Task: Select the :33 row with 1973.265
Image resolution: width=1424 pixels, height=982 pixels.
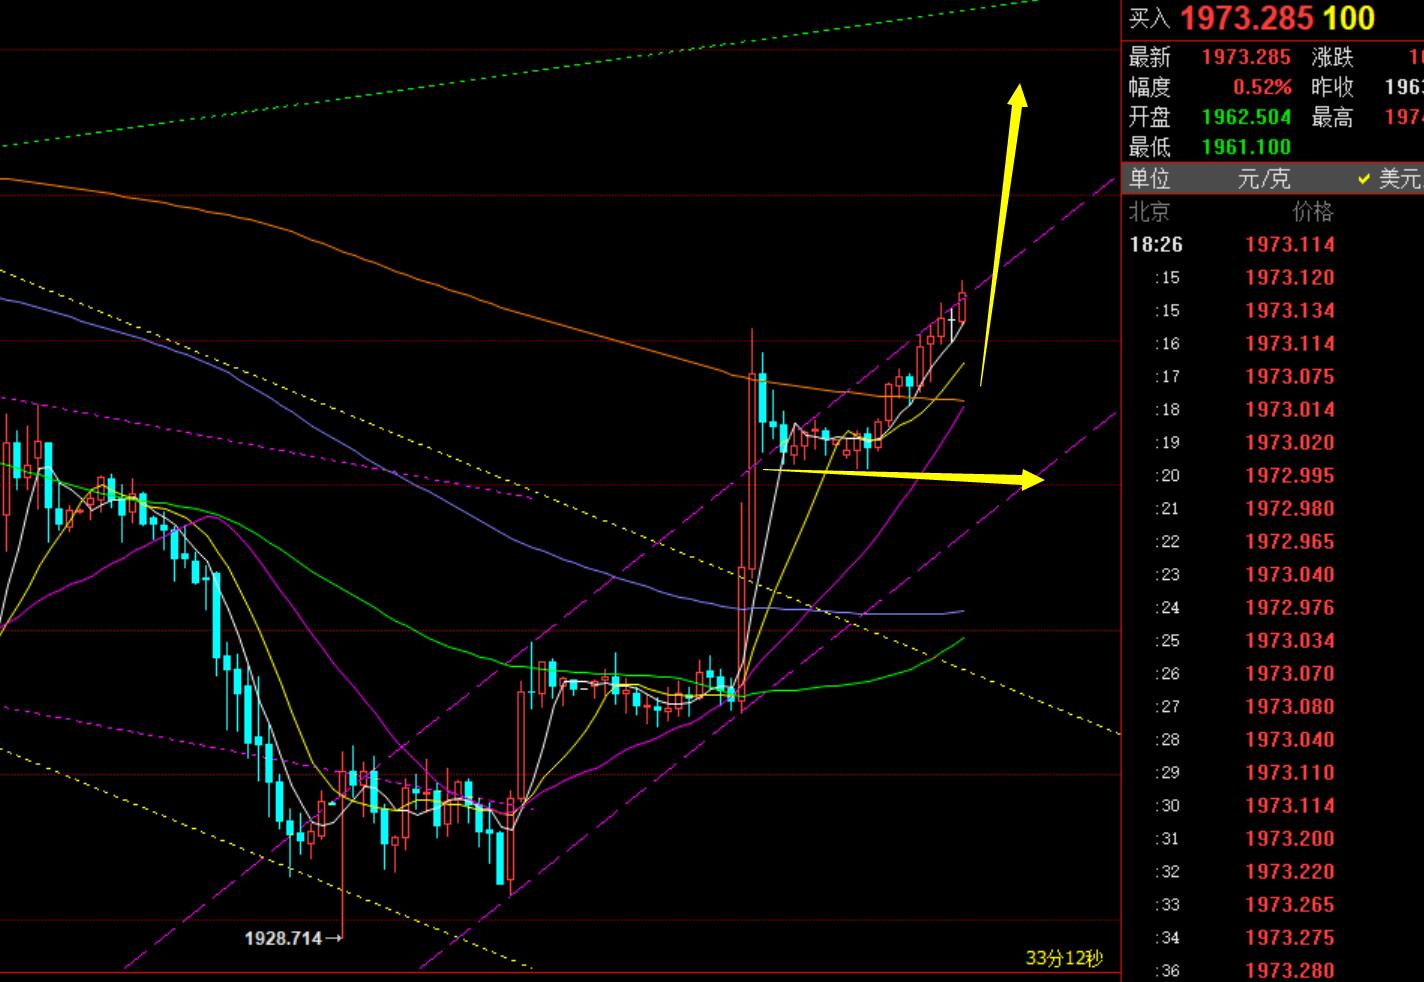Action: point(1273,905)
